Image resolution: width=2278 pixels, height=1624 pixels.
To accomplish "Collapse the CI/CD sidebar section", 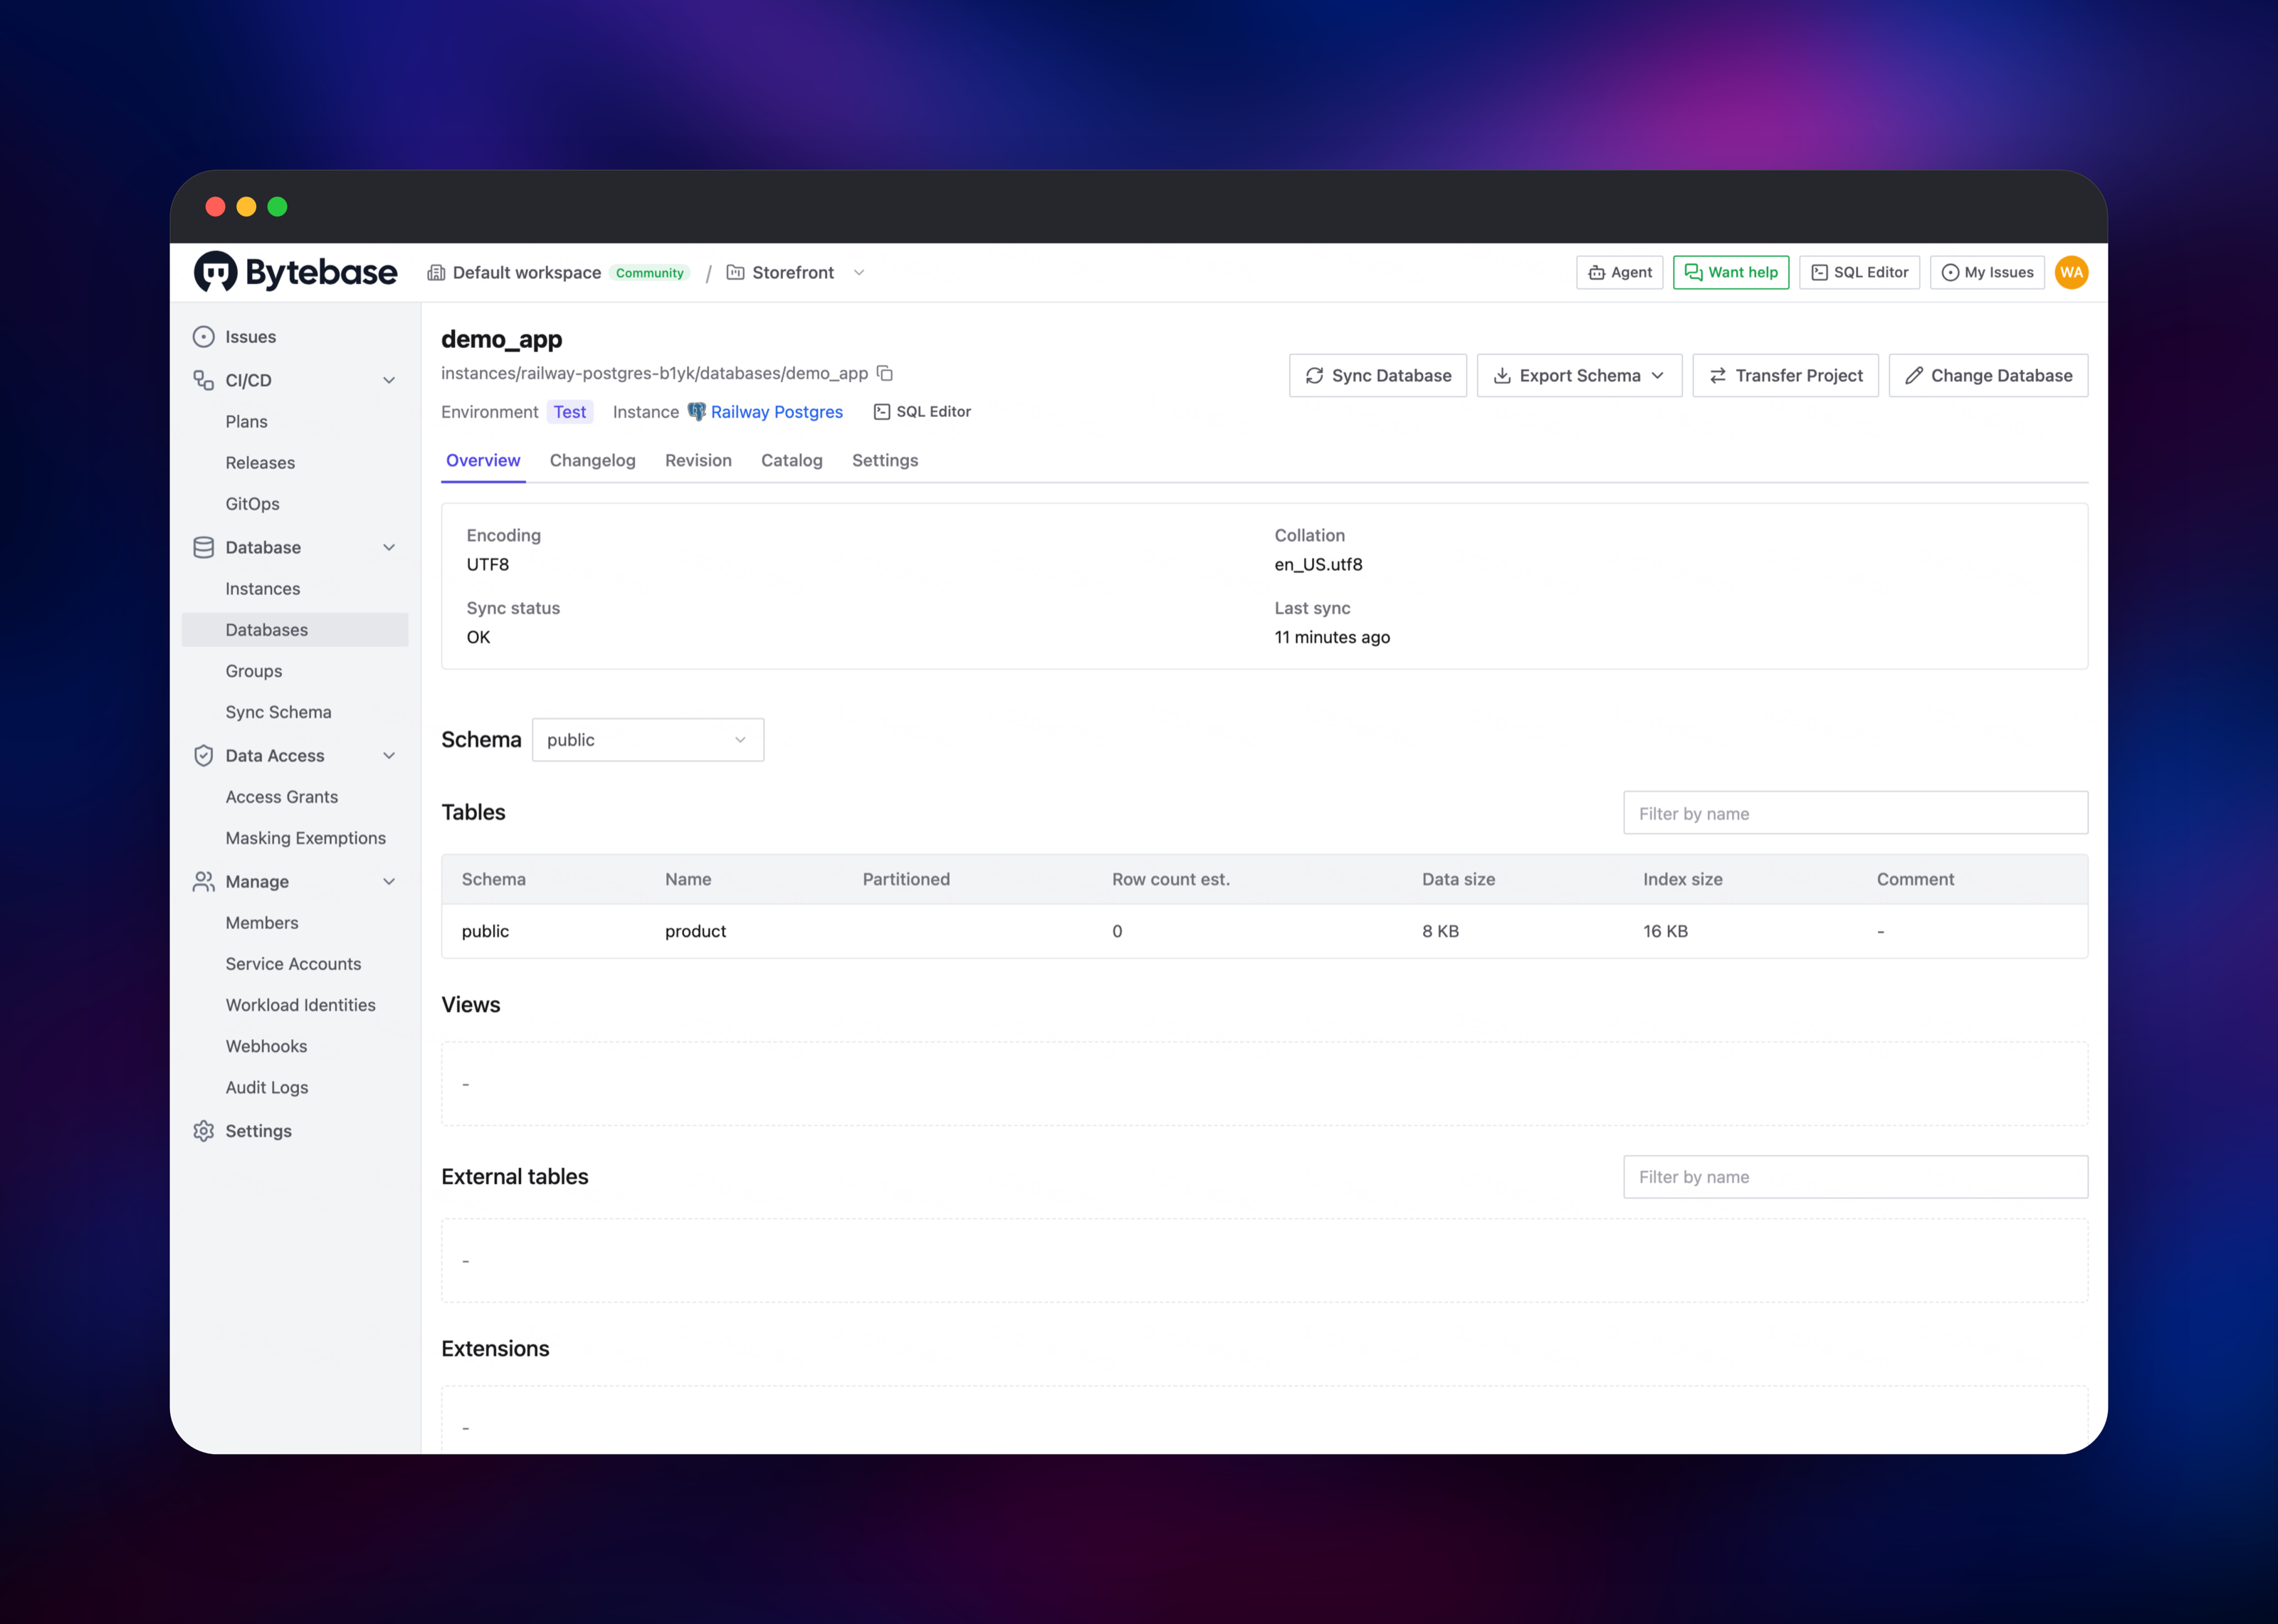I will 389,380.
